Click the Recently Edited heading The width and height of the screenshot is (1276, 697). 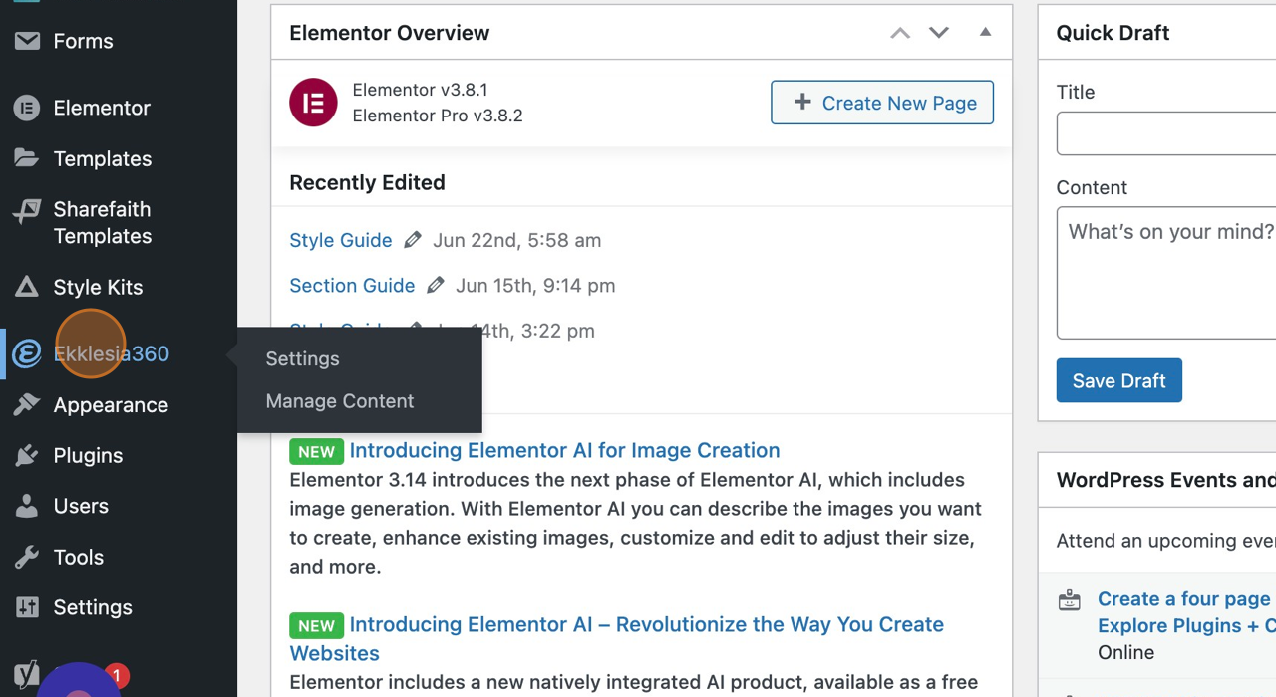tap(367, 182)
